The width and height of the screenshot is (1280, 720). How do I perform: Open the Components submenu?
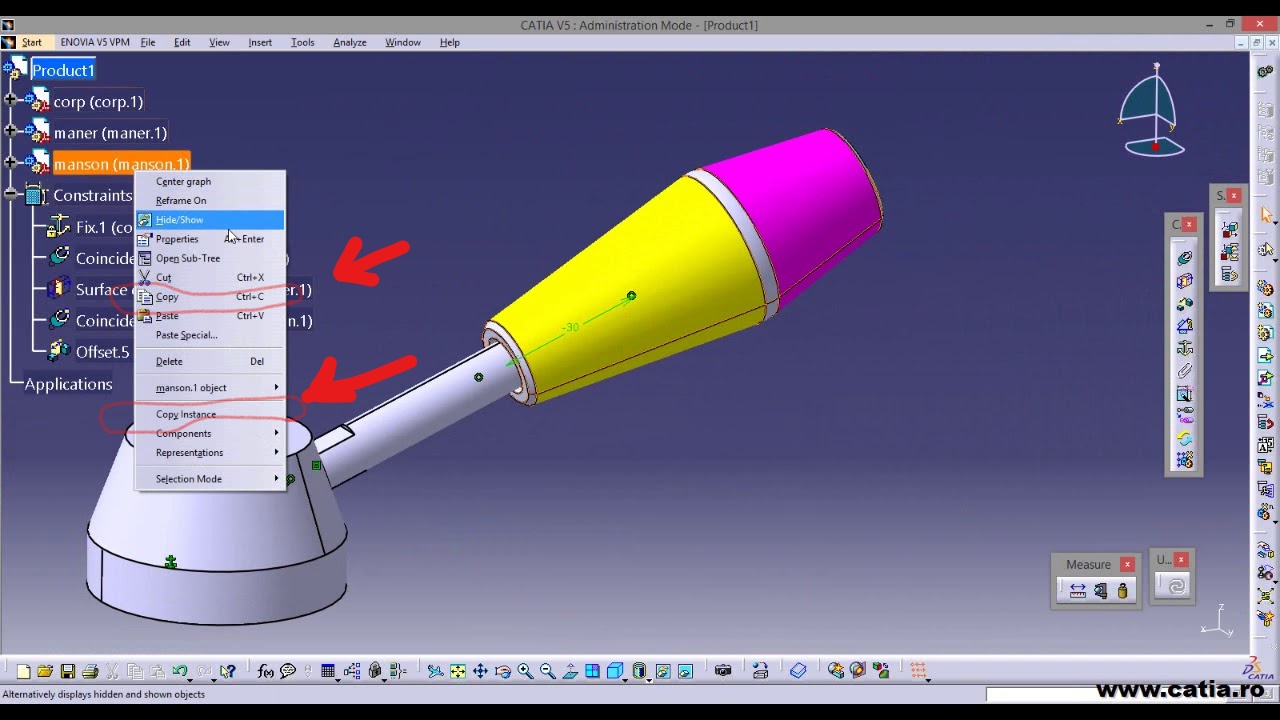[x=210, y=434]
